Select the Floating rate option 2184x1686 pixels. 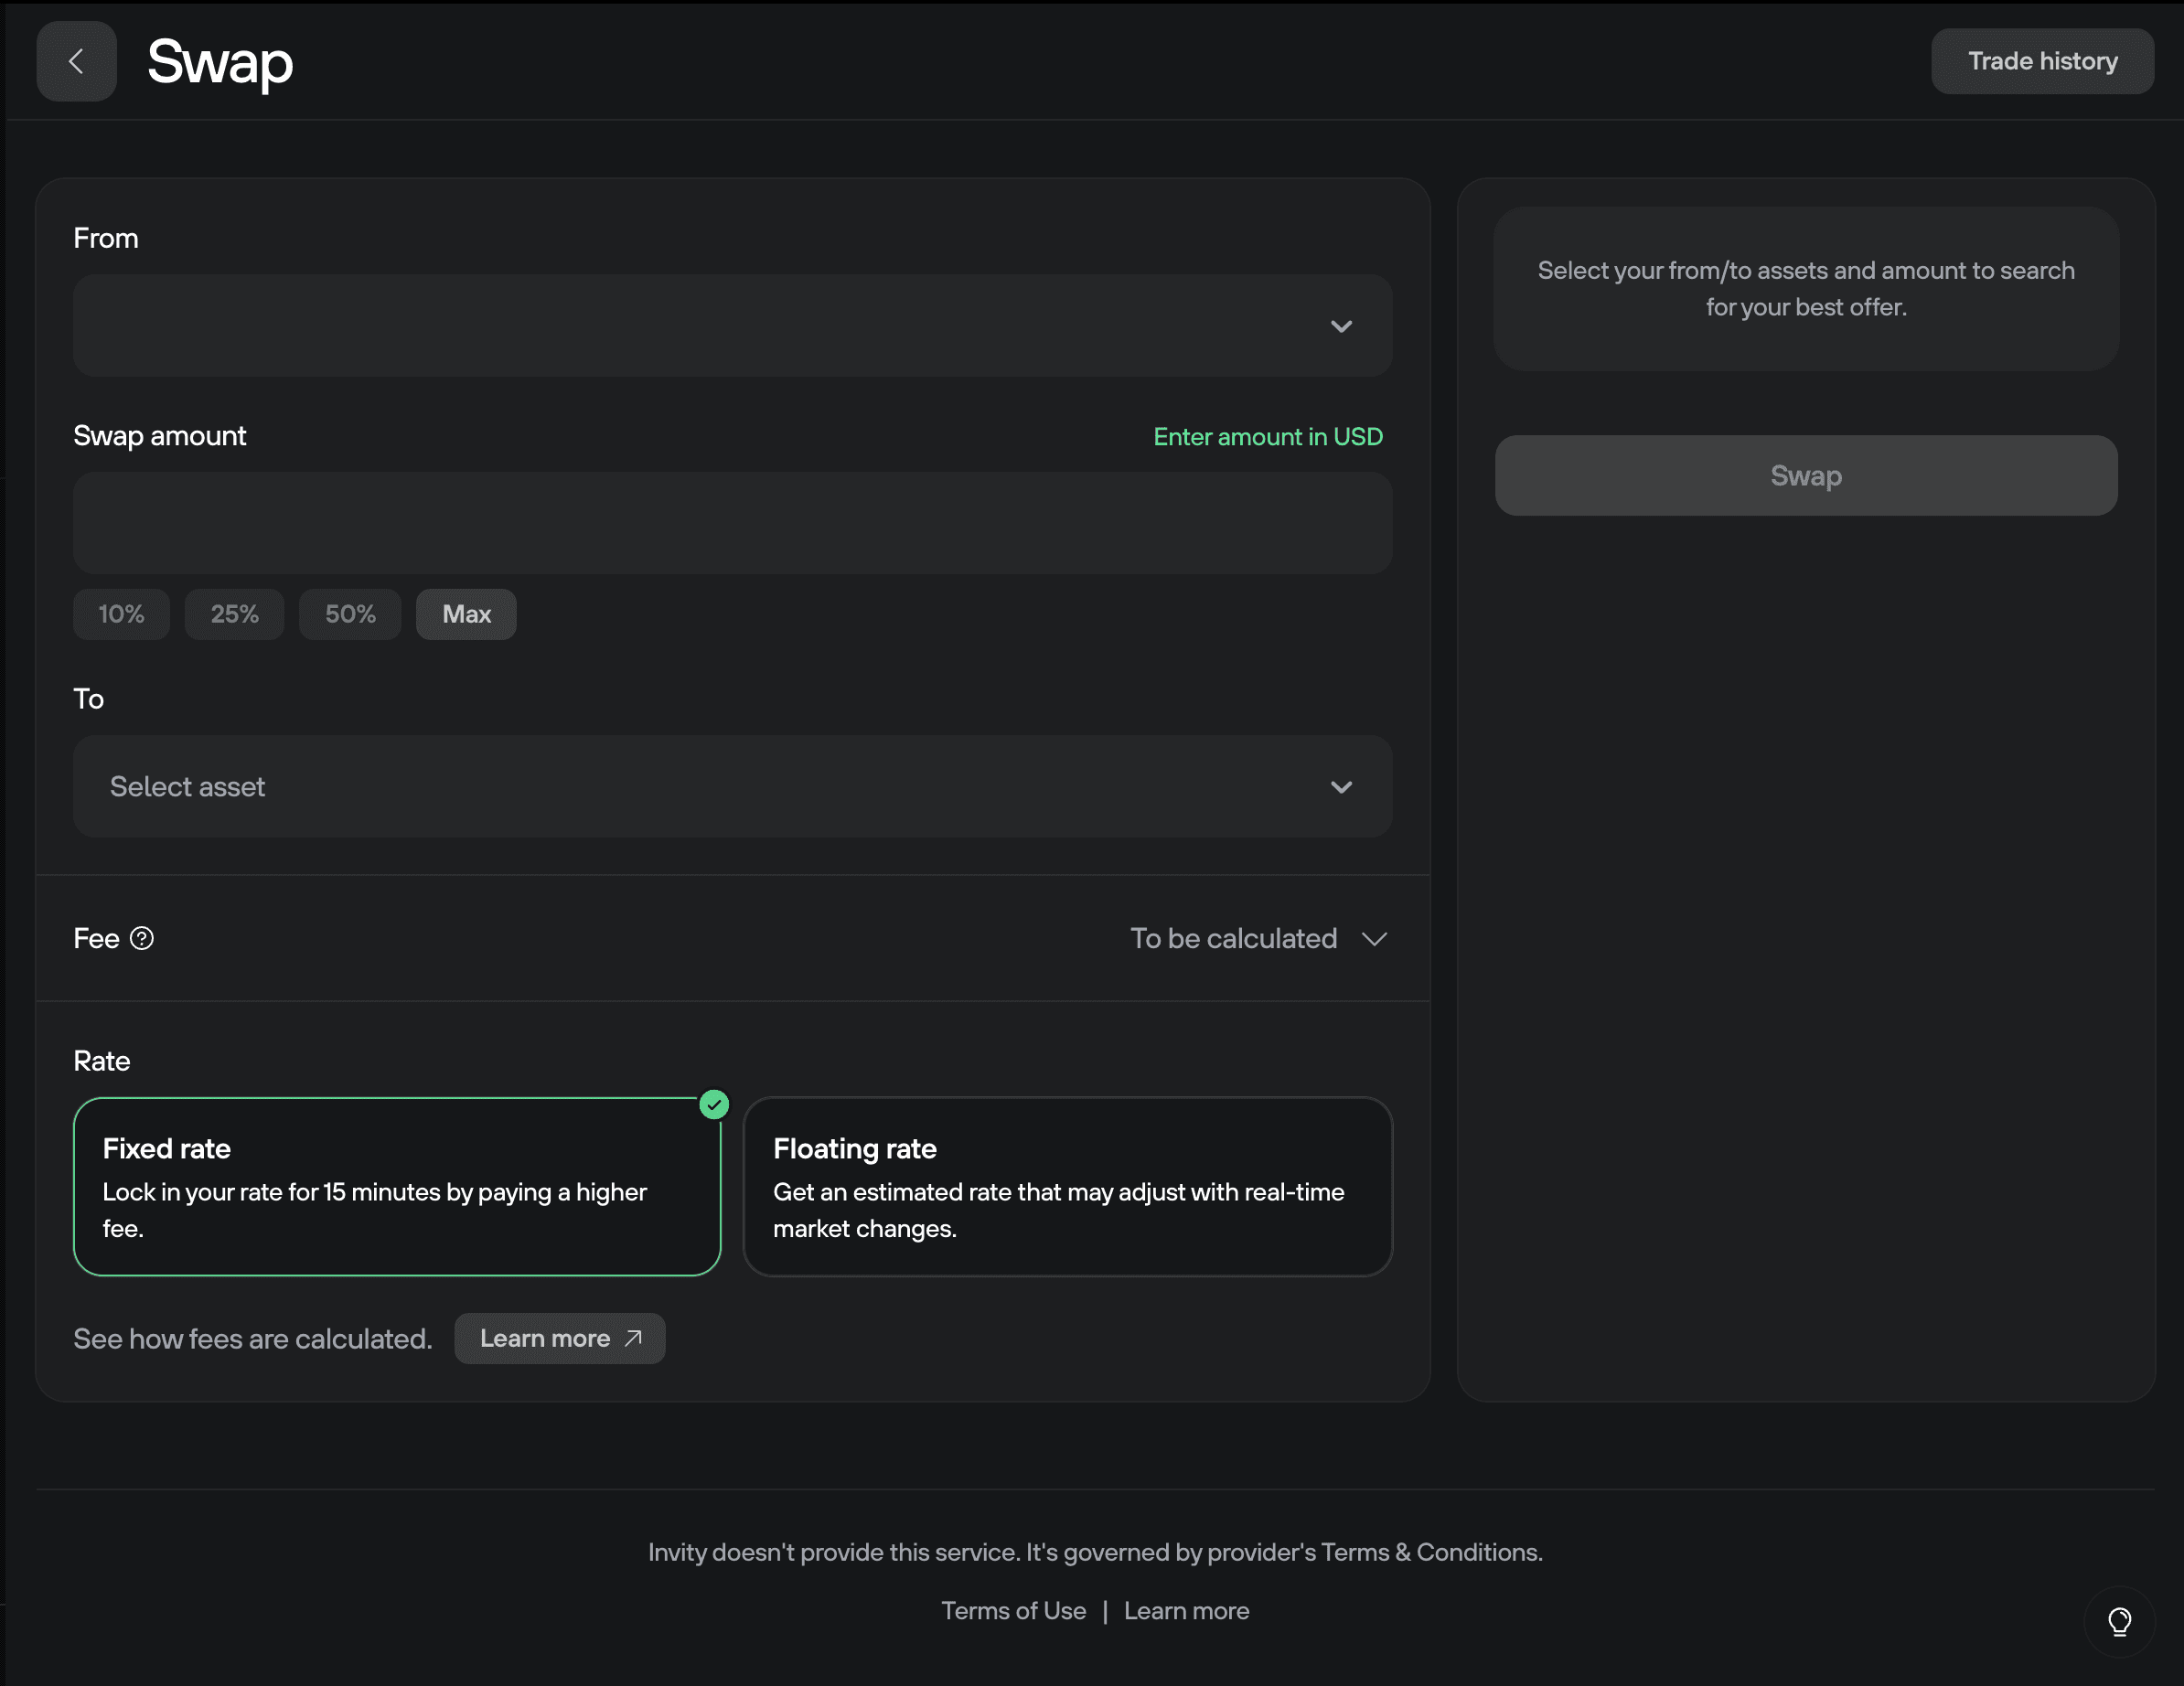coord(1067,1187)
